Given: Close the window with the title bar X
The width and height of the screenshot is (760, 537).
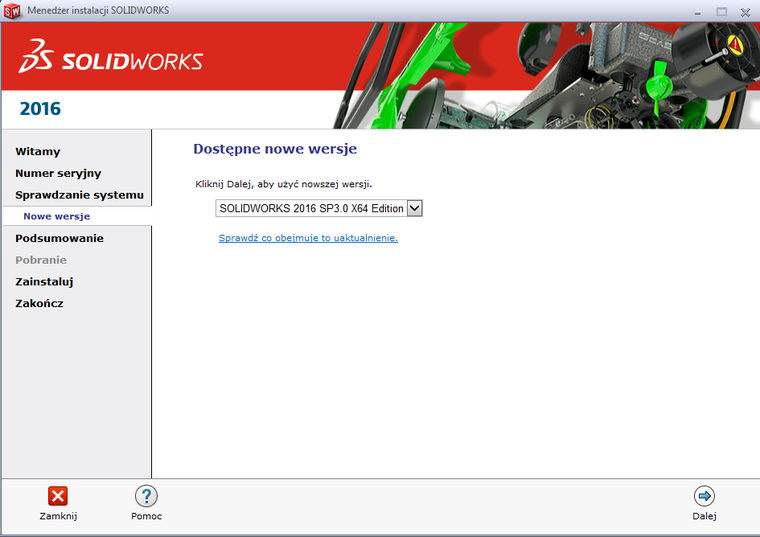Looking at the screenshot, I should (x=745, y=12).
